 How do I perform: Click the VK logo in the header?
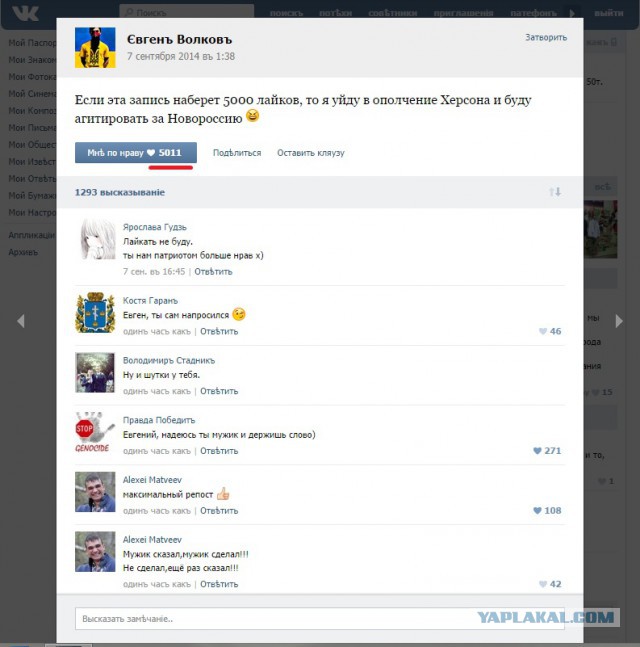25,13
